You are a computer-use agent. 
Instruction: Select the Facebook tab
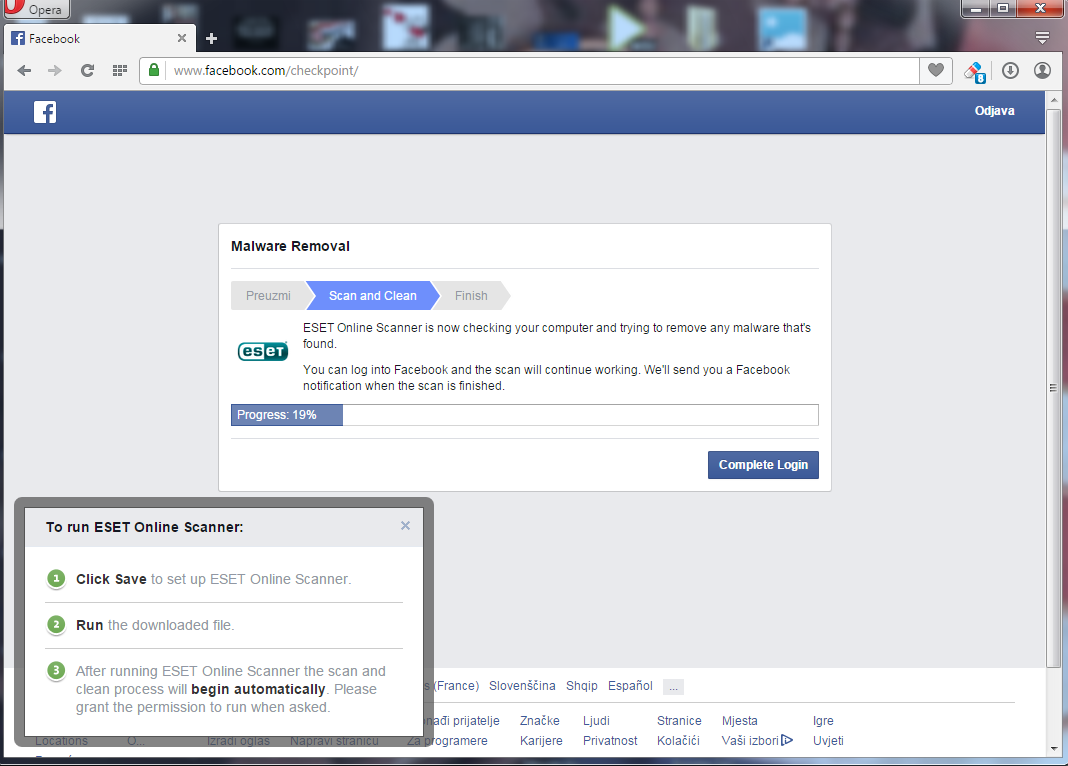click(x=99, y=39)
